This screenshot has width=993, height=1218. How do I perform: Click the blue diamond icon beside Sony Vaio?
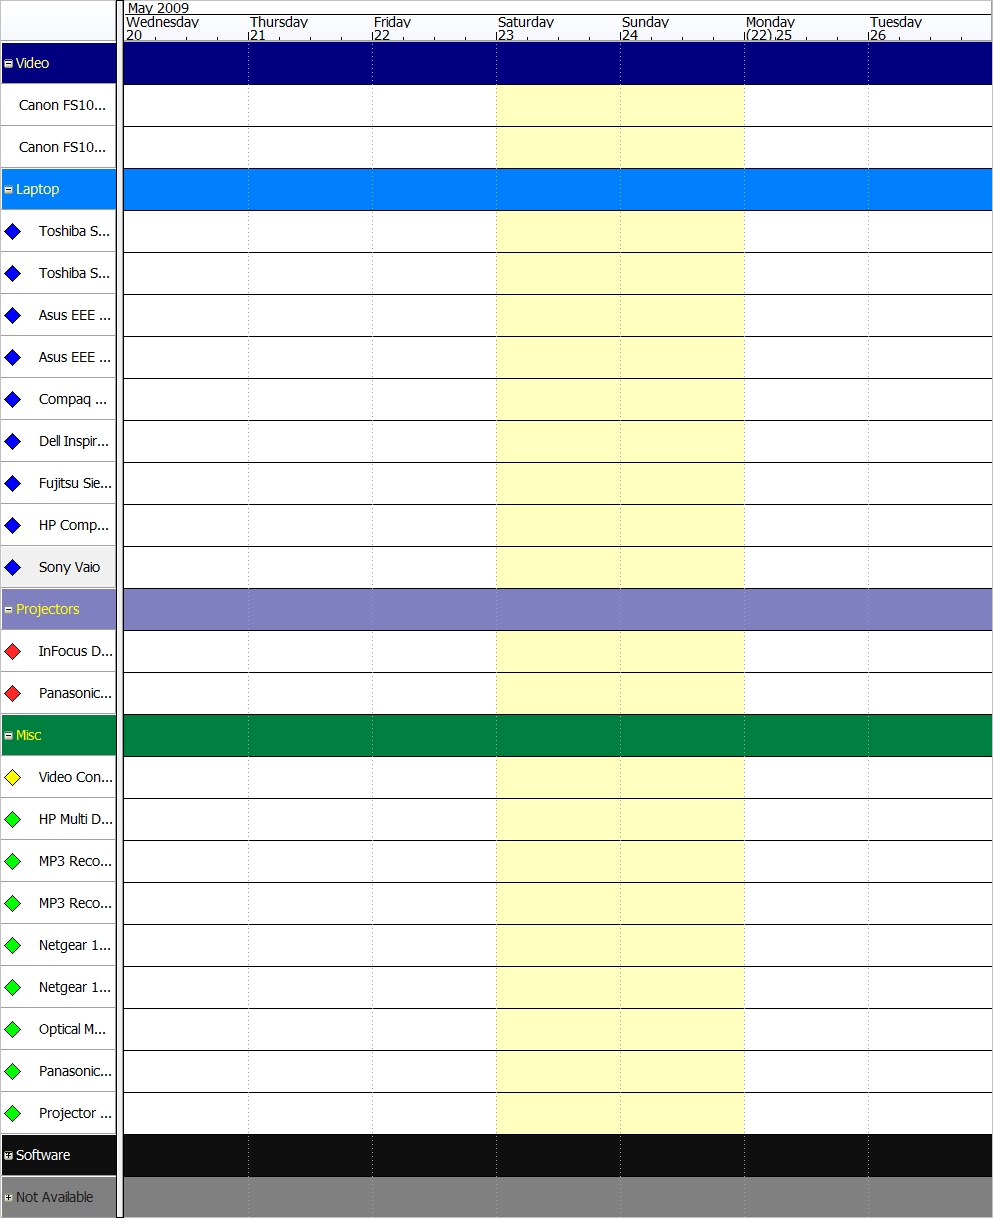(x=13, y=567)
